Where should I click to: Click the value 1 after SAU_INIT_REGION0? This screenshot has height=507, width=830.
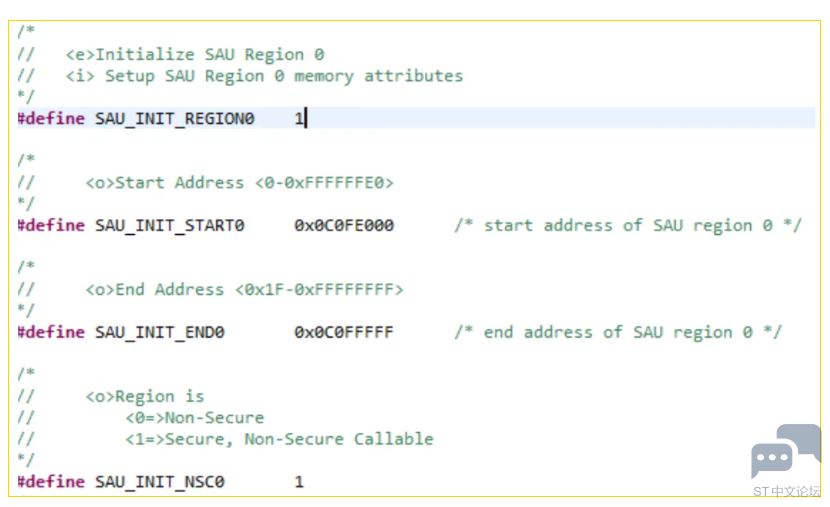pos(298,119)
